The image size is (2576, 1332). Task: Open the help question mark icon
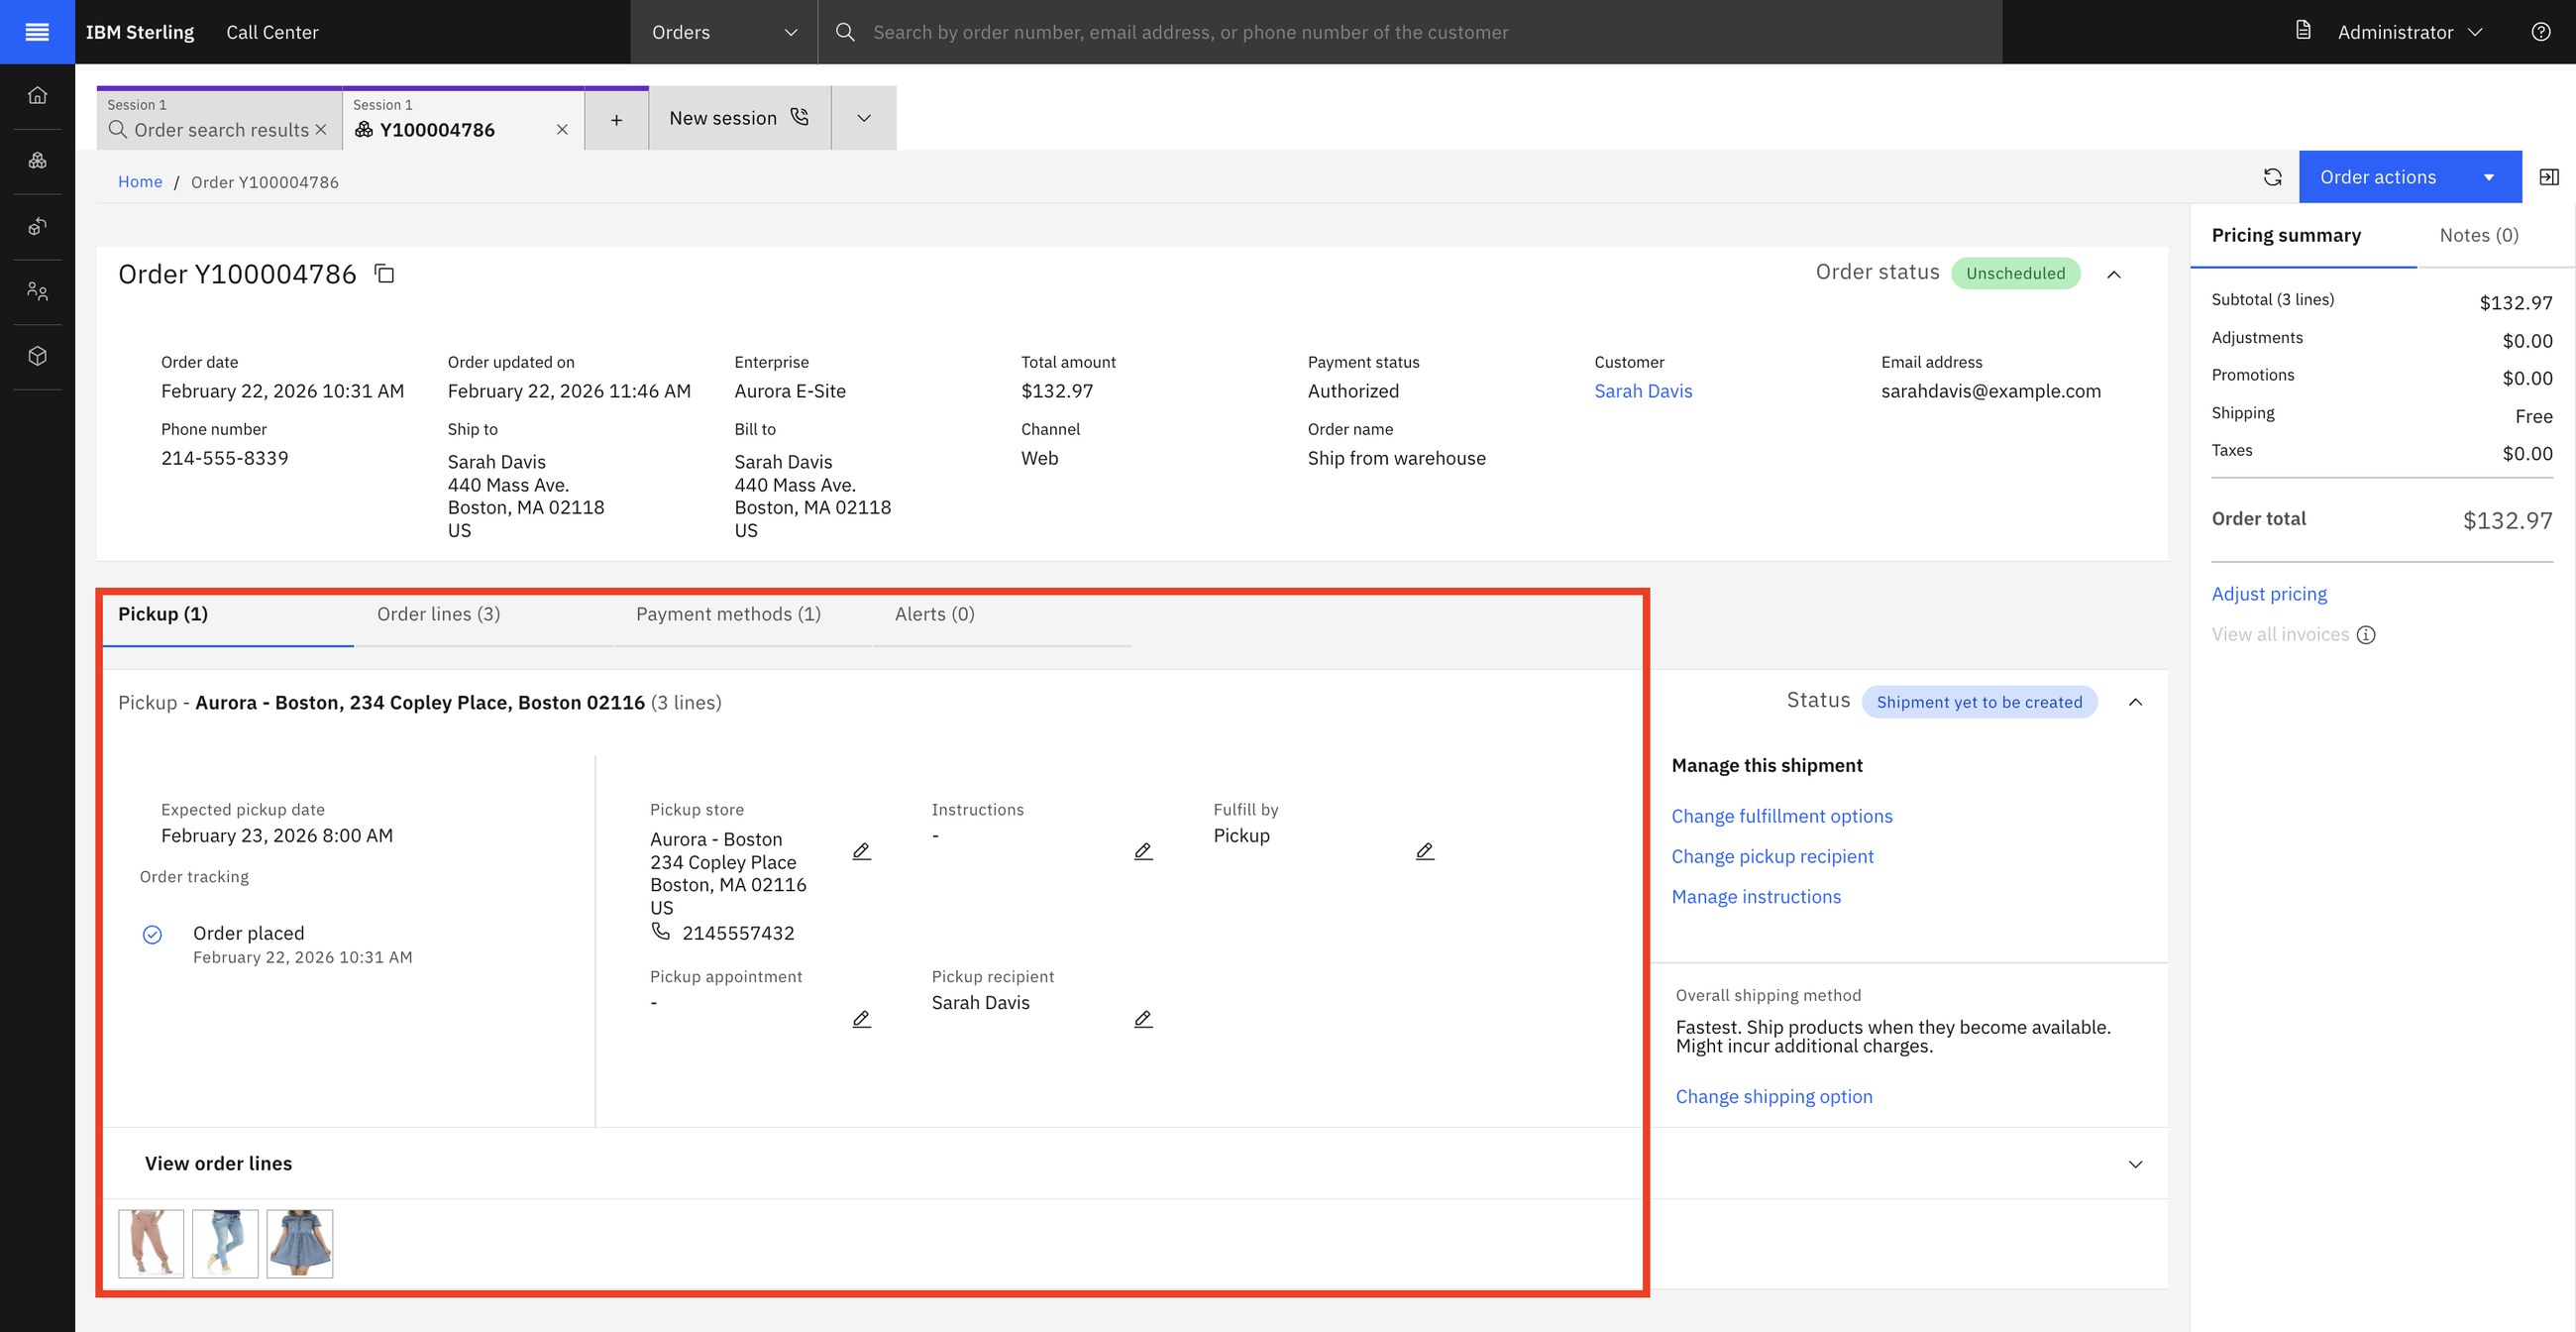tap(2540, 32)
